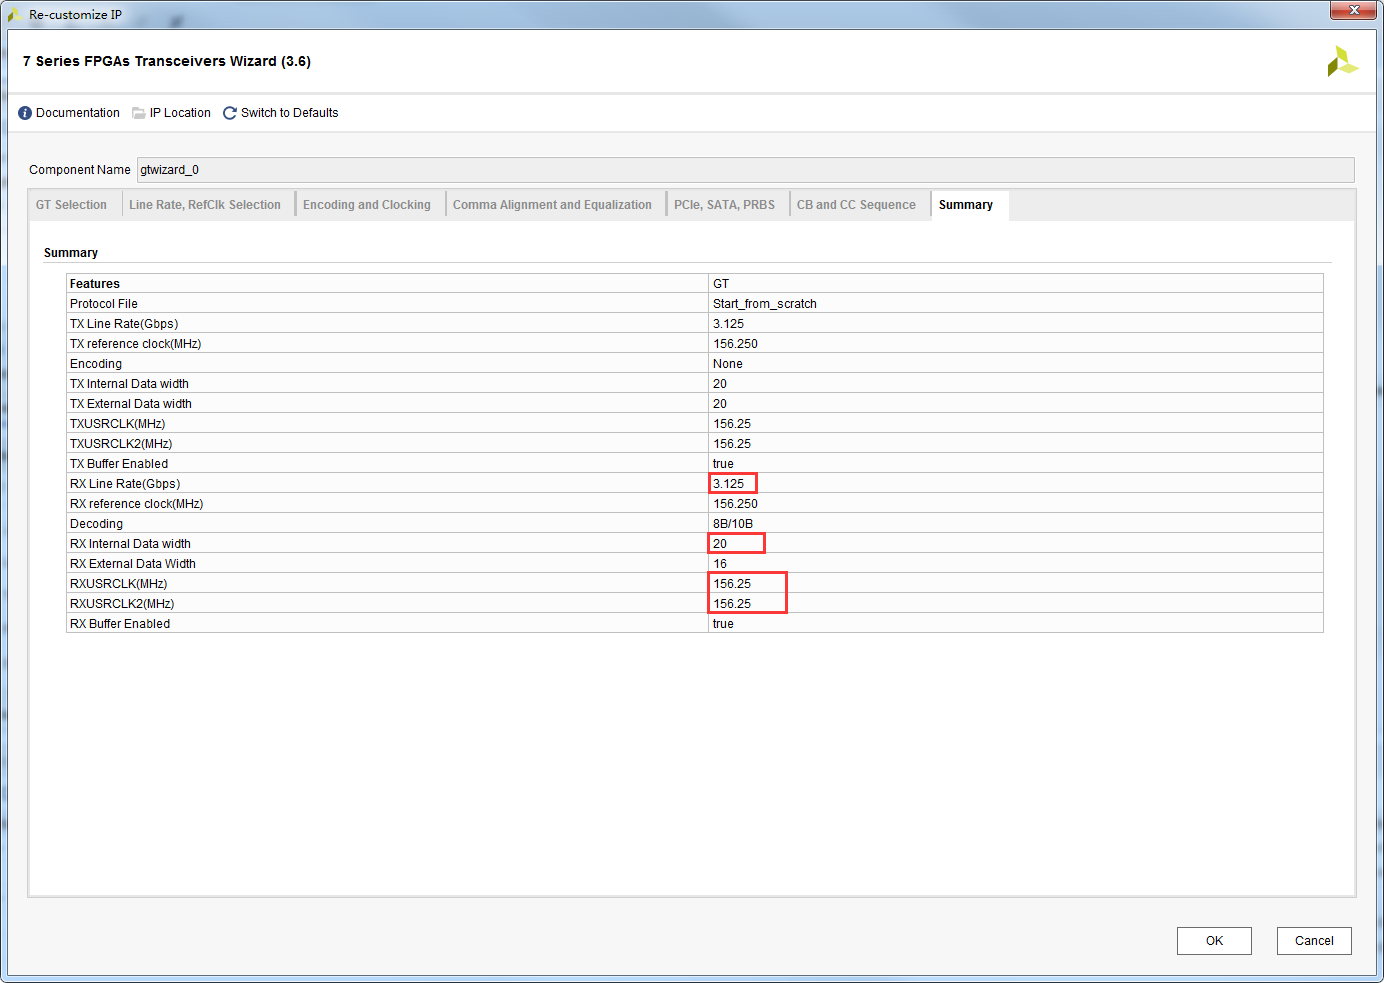The width and height of the screenshot is (1384, 983).
Task: Select the Encoding row label
Action: (x=96, y=364)
